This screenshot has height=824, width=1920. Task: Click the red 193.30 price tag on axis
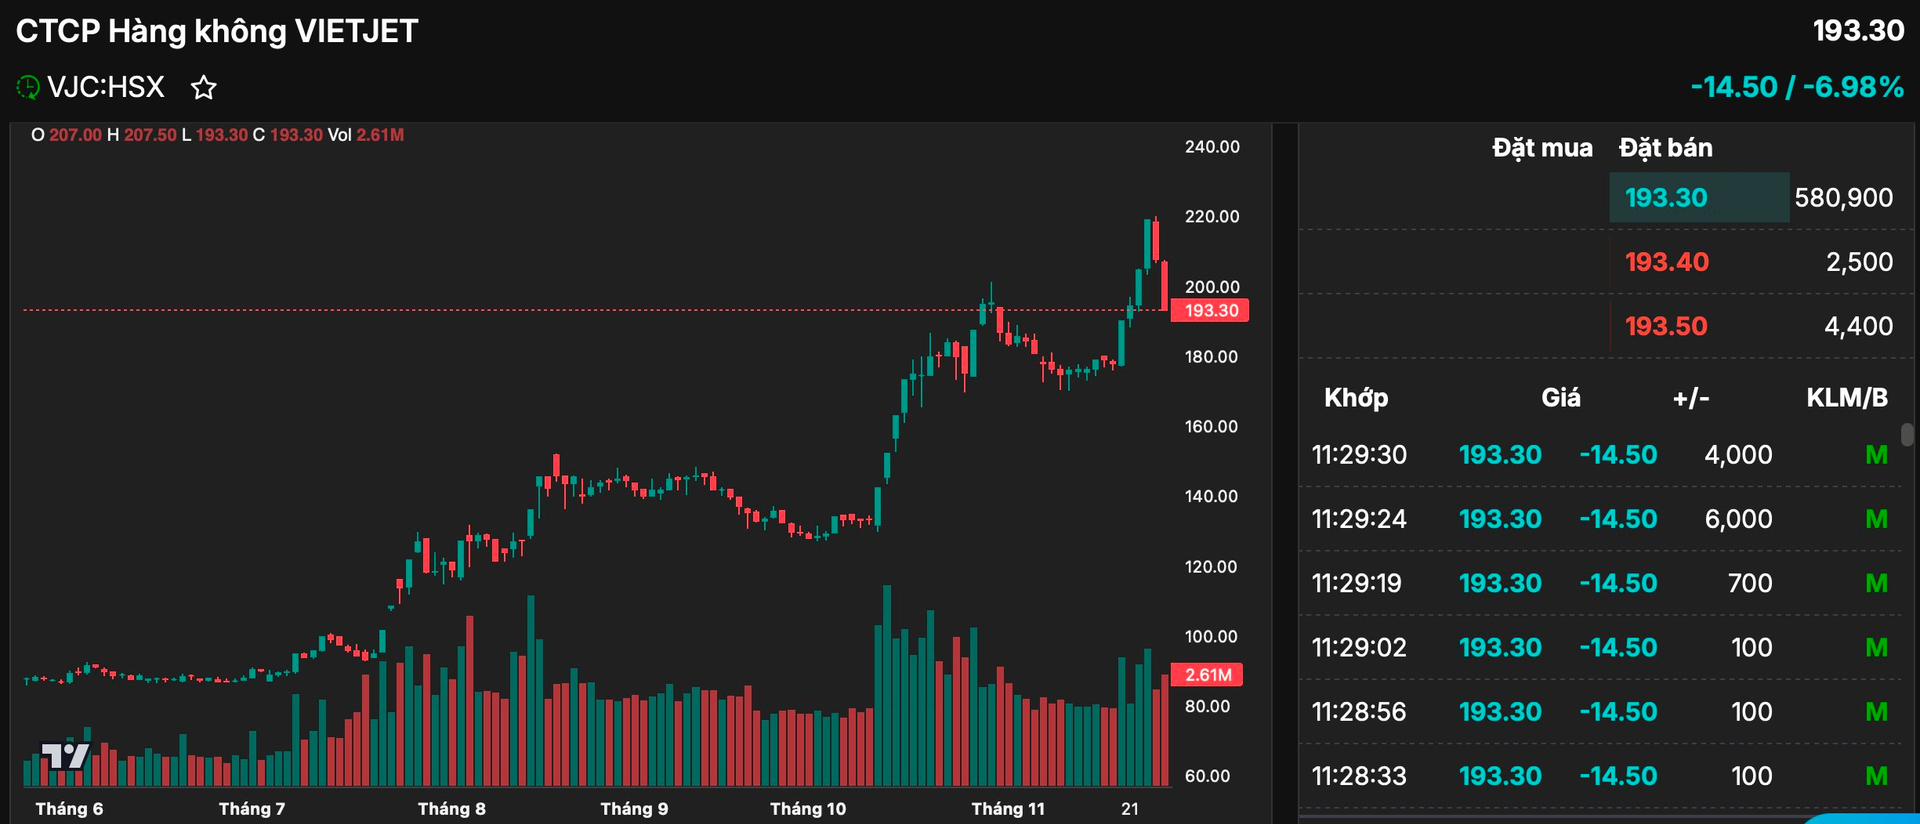1210,311
